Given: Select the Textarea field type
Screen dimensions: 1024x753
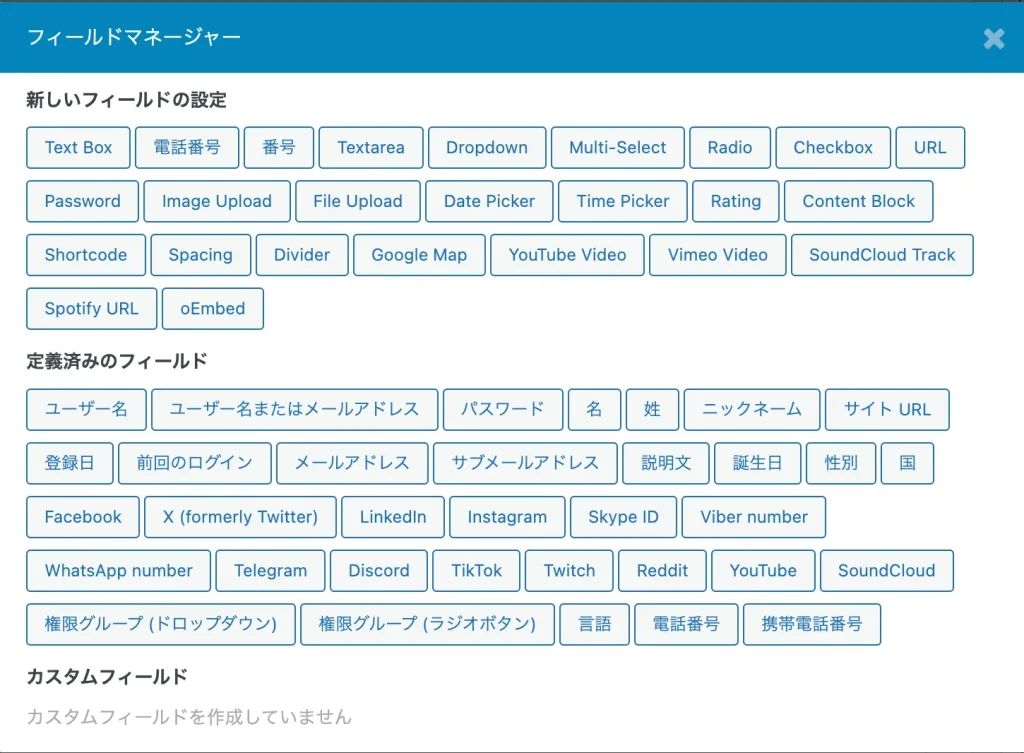Looking at the screenshot, I should (371, 148).
